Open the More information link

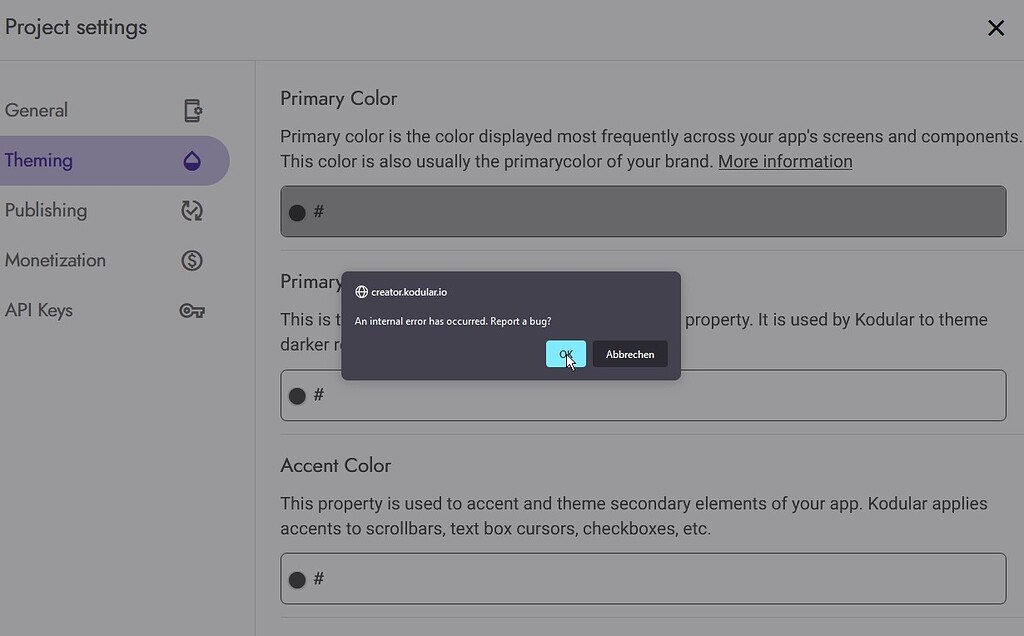tap(785, 161)
